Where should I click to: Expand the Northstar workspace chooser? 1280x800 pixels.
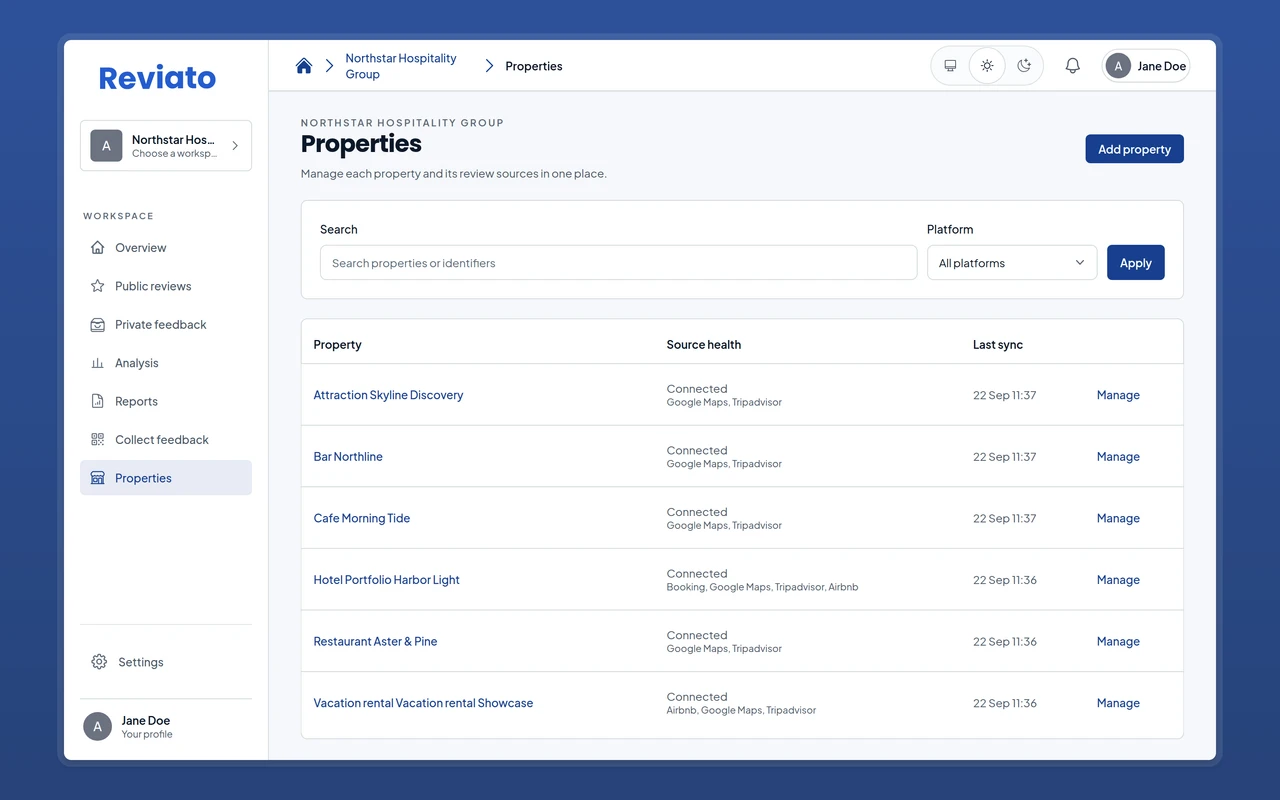pyautogui.click(x=166, y=146)
